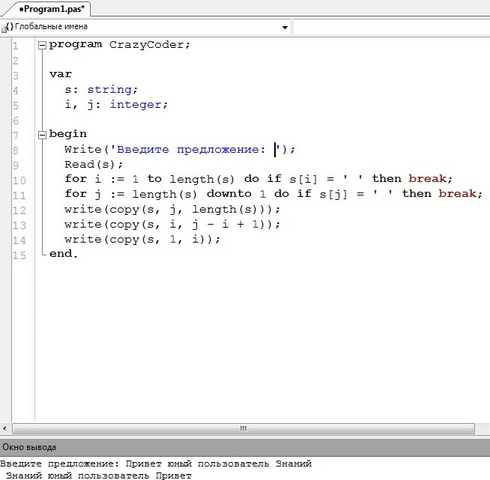The width and height of the screenshot is (490, 480).
Task: Switch to the Program1.pas tab
Action: pyautogui.click(x=51, y=9)
